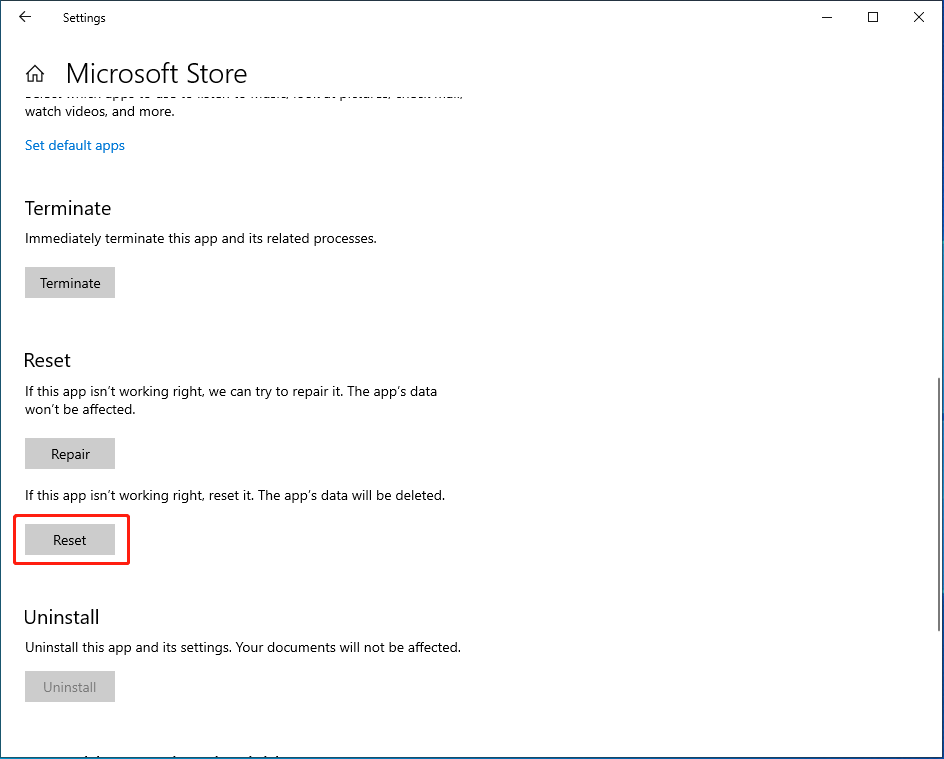Close the Settings window
Image resolution: width=944 pixels, height=759 pixels.
919,17
